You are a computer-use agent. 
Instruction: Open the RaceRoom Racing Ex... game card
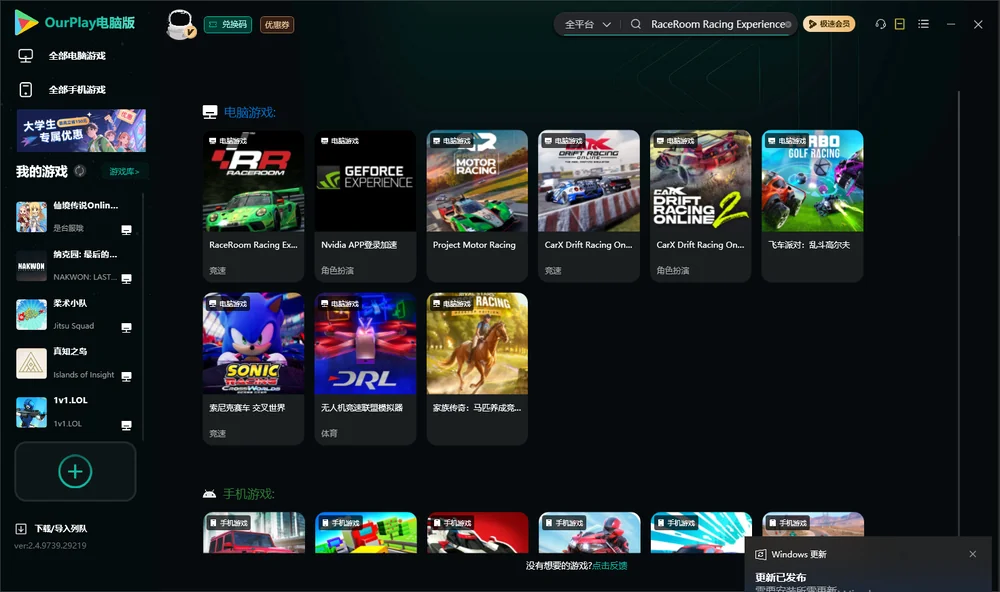[253, 206]
